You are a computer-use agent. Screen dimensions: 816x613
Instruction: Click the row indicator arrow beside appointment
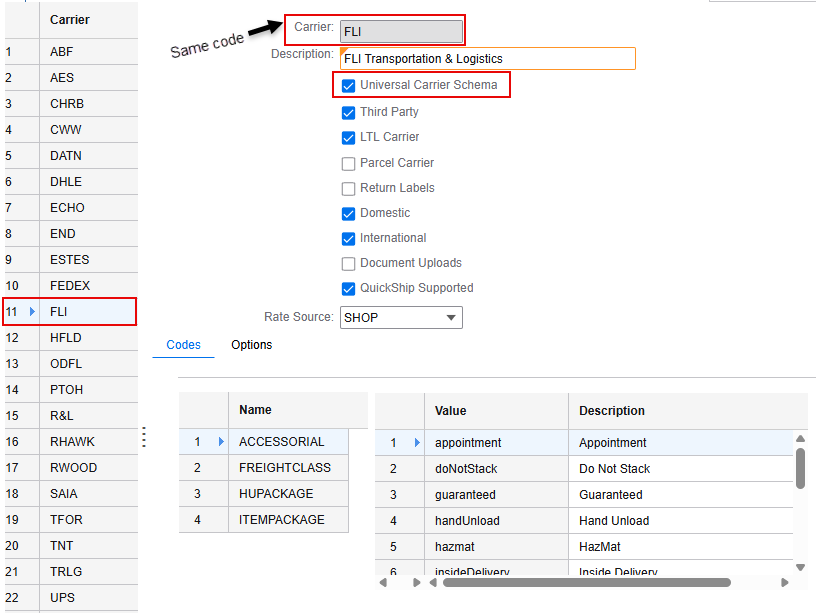(417, 443)
